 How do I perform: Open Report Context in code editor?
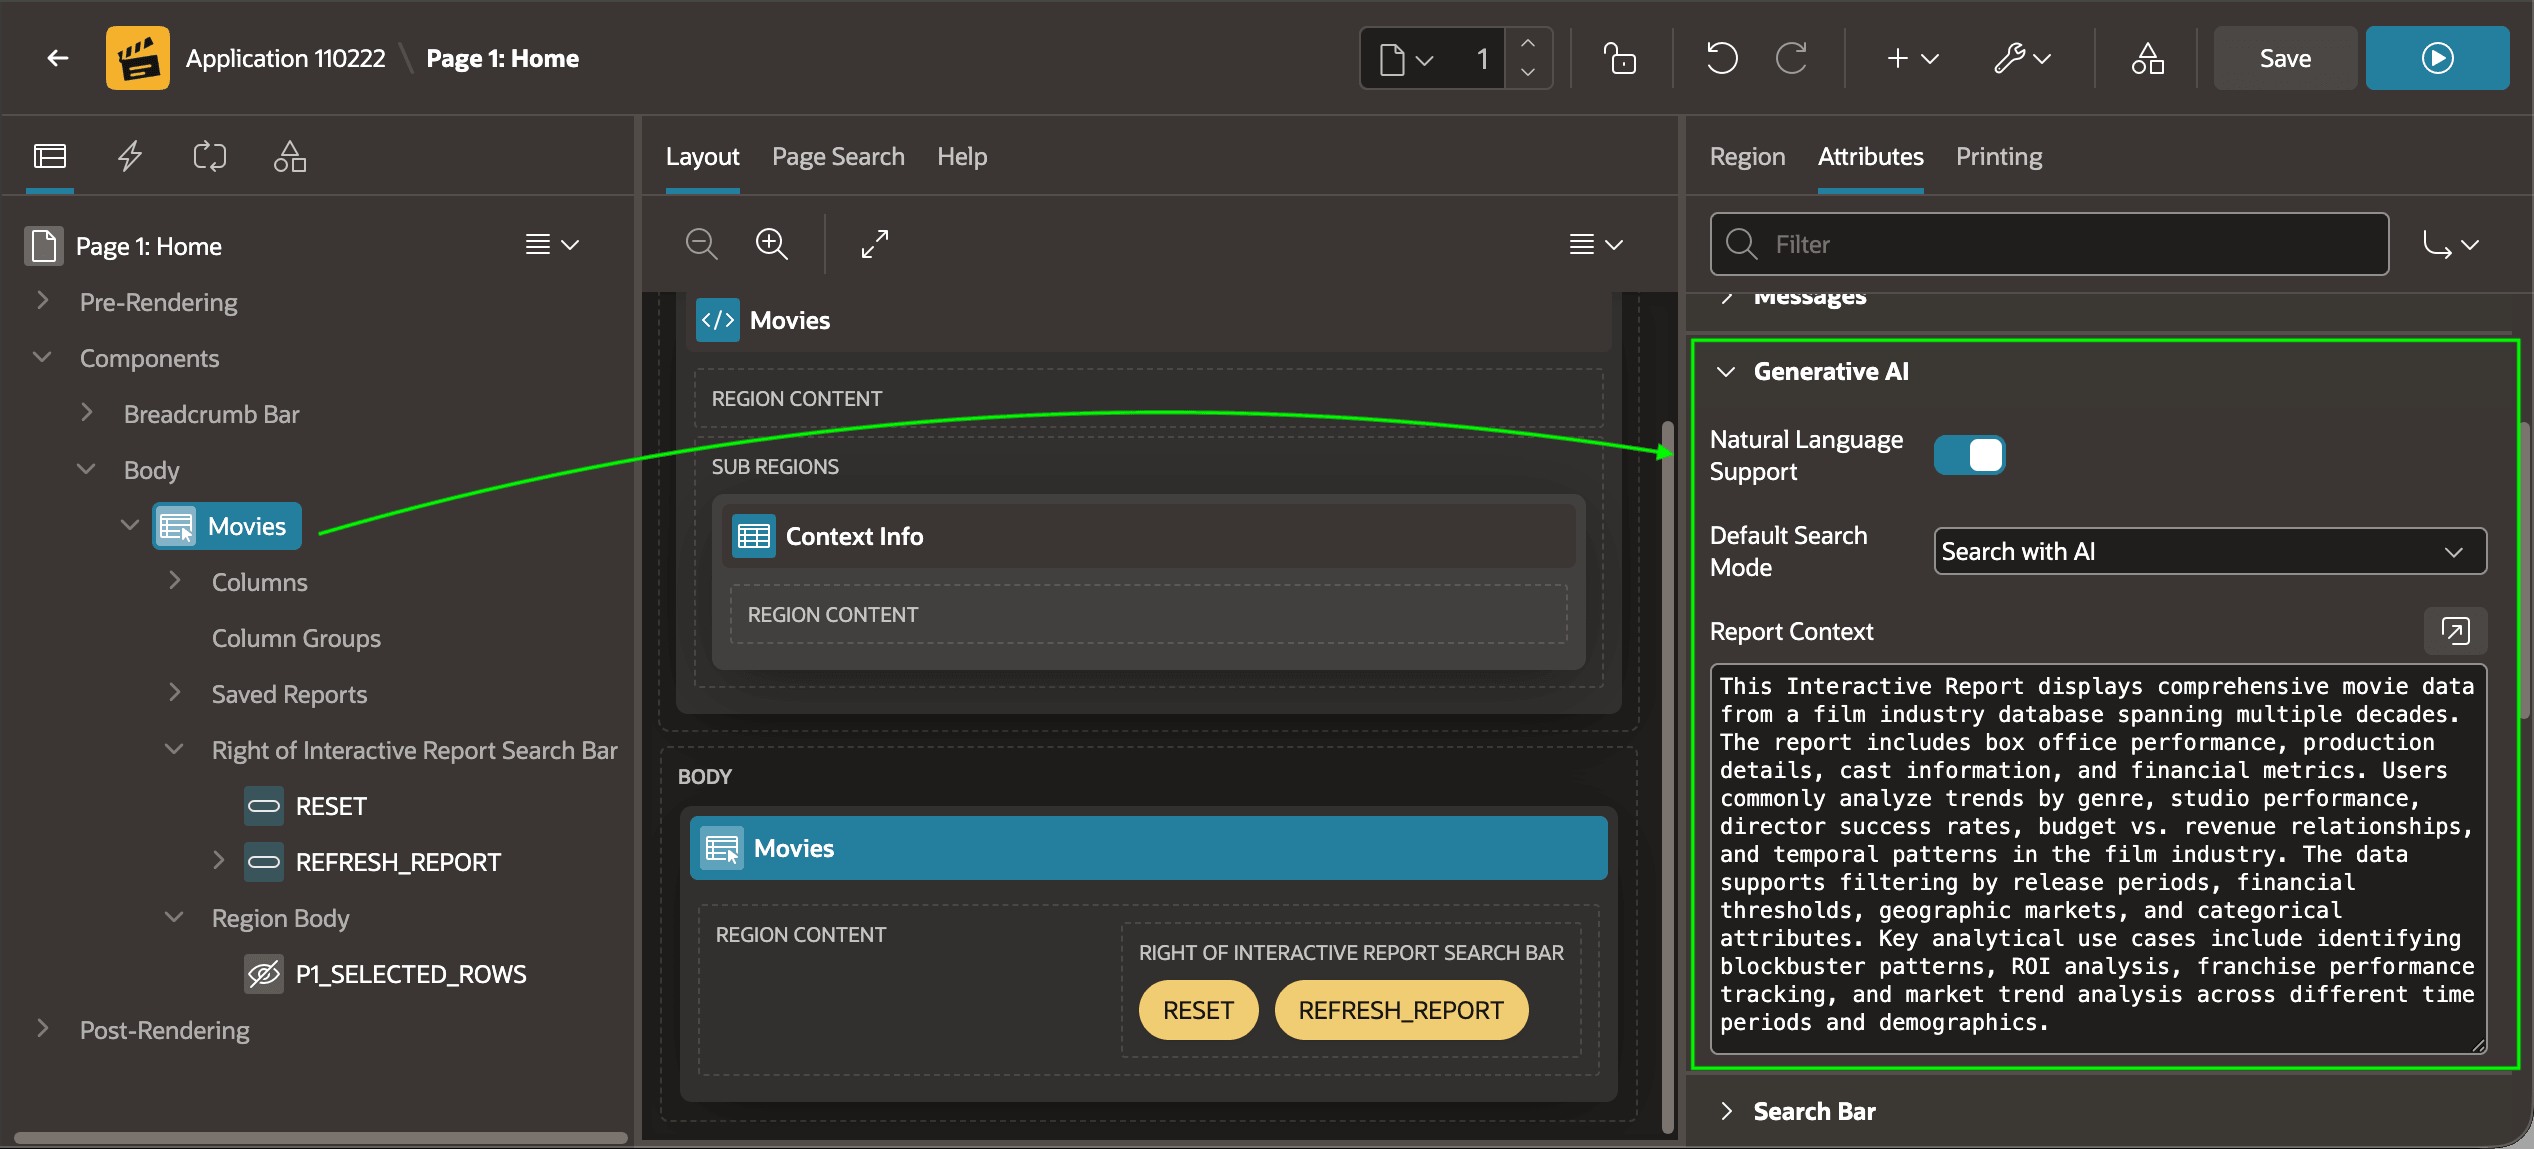tap(2455, 631)
